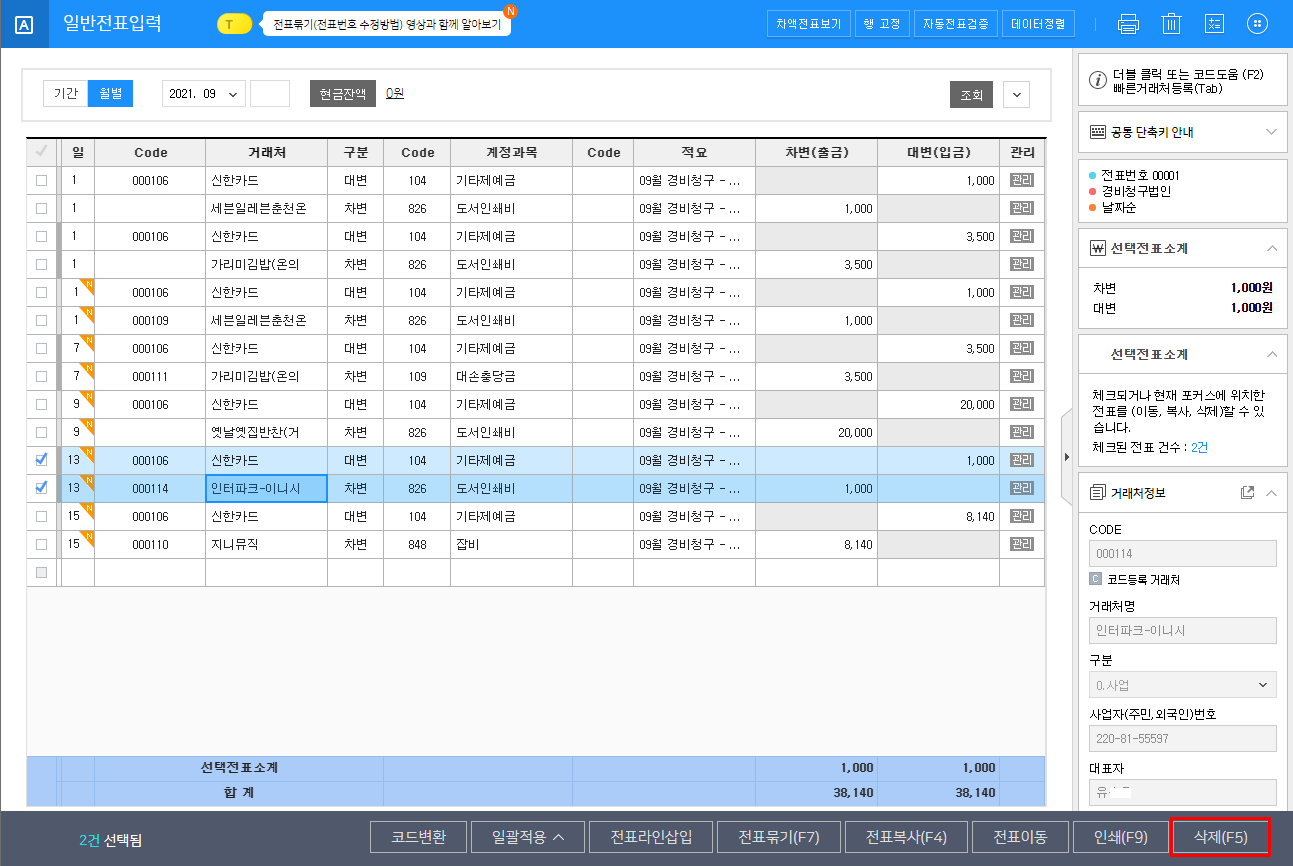
Task: Click the yellow T tip badge
Action: click(234, 24)
